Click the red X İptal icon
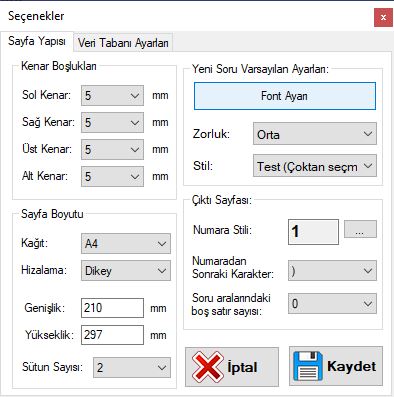The image size is (394, 397). point(207,367)
